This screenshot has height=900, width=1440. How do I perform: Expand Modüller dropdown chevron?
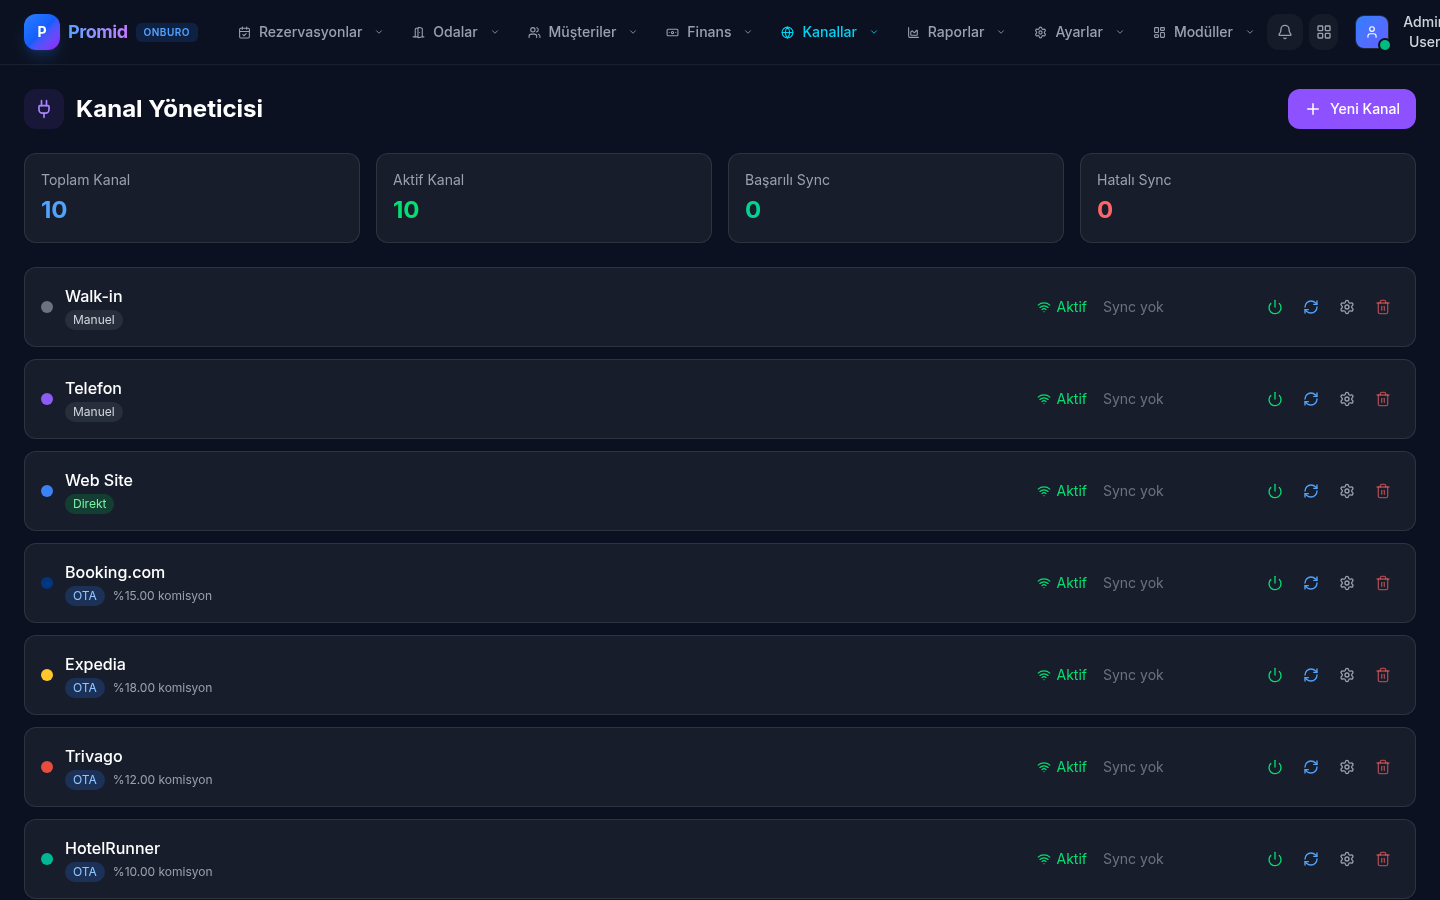[x=1250, y=32]
